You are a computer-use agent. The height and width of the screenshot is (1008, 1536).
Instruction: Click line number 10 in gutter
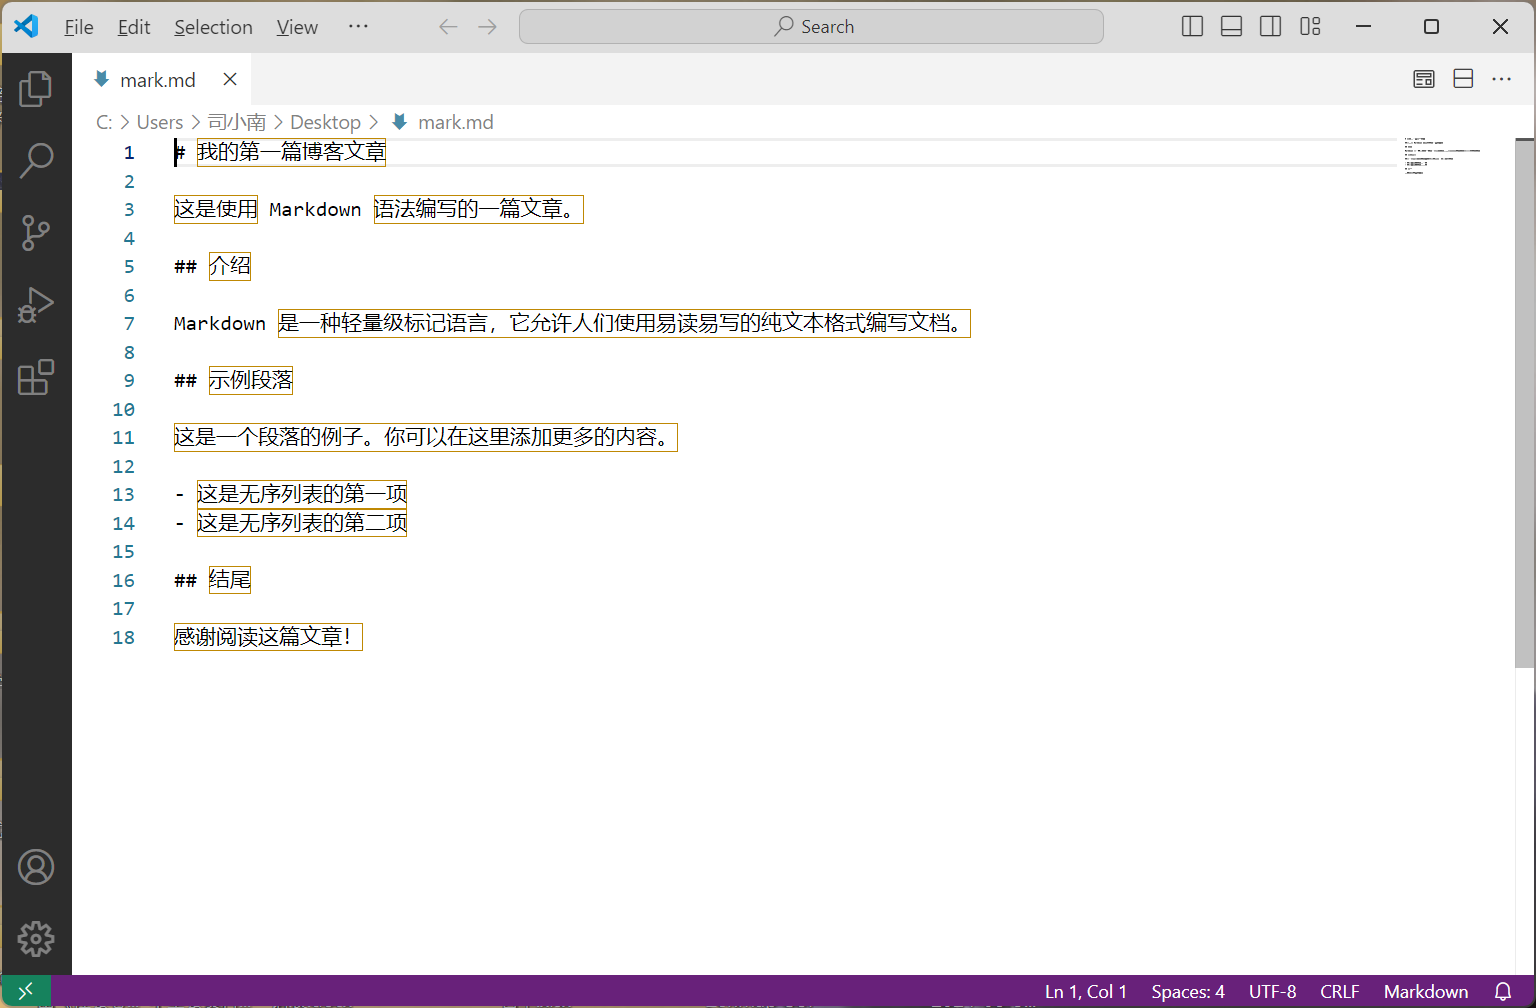(123, 409)
